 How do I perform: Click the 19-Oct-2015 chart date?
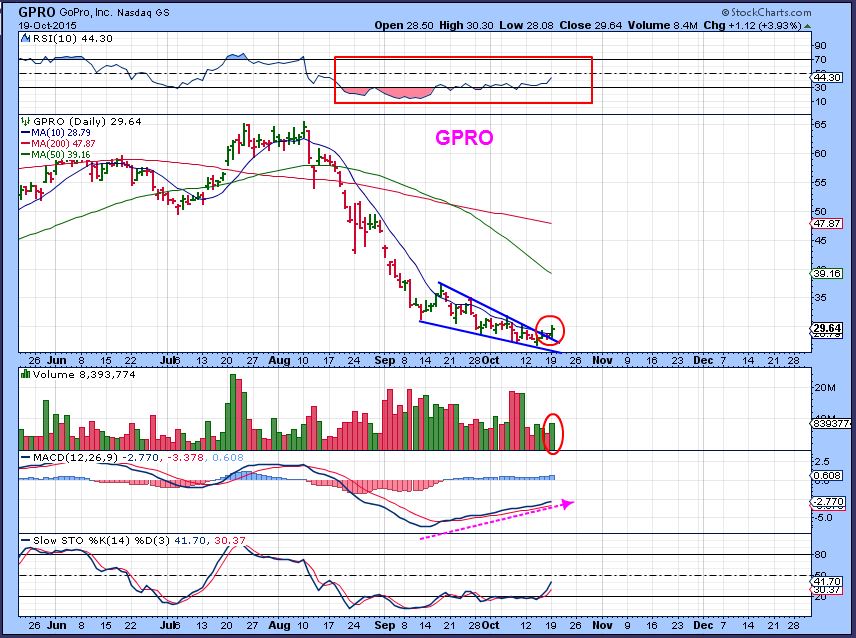tap(47, 26)
